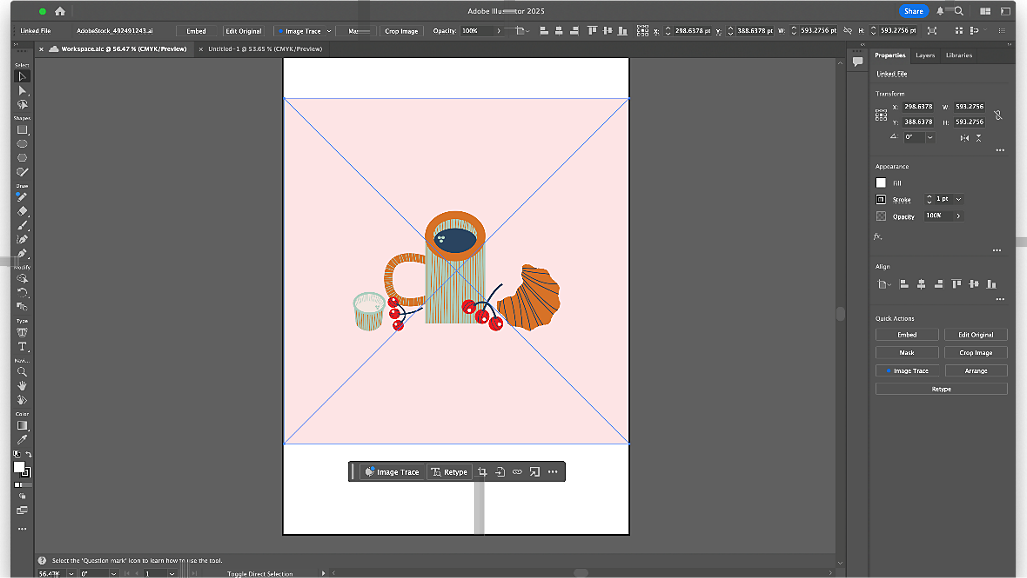The image size is (1027, 578).
Task: Expand Opacity arrow in control bar
Action: pyautogui.click(x=498, y=31)
